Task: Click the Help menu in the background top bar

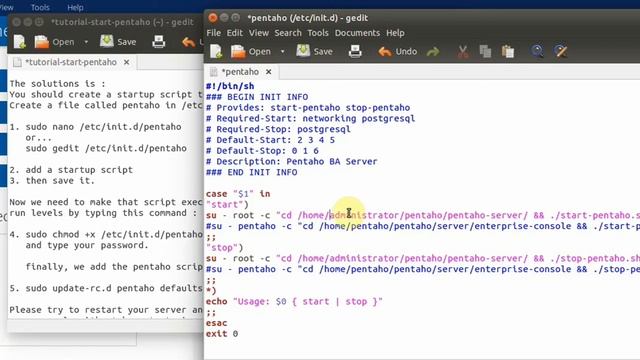Action: [75, 7]
